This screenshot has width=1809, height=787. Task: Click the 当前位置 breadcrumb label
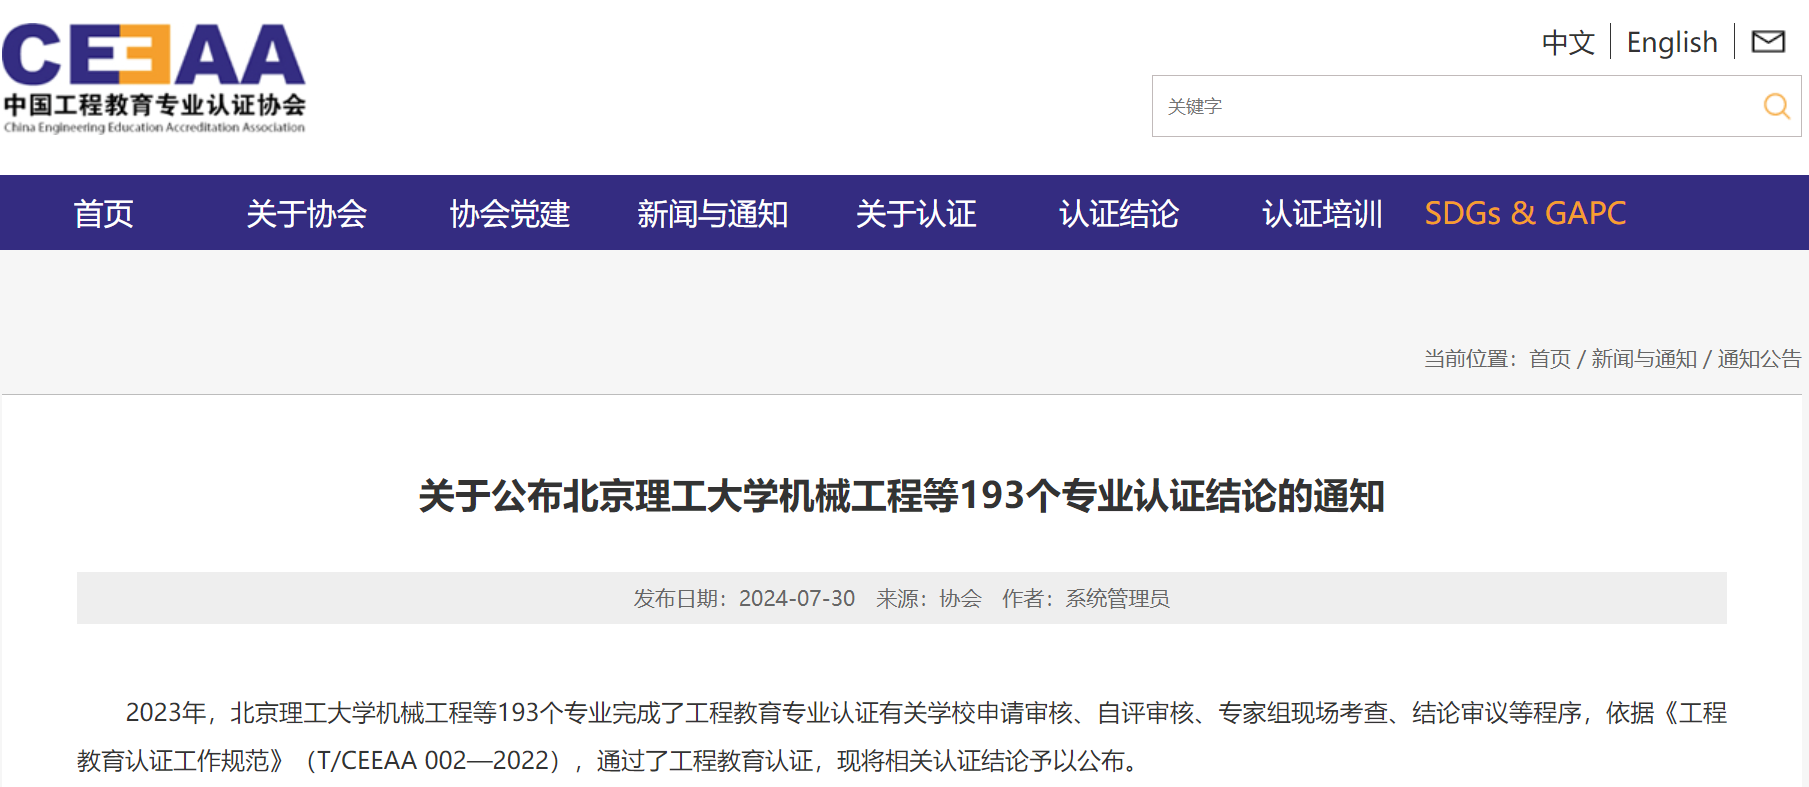pyautogui.click(x=1470, y=359)
